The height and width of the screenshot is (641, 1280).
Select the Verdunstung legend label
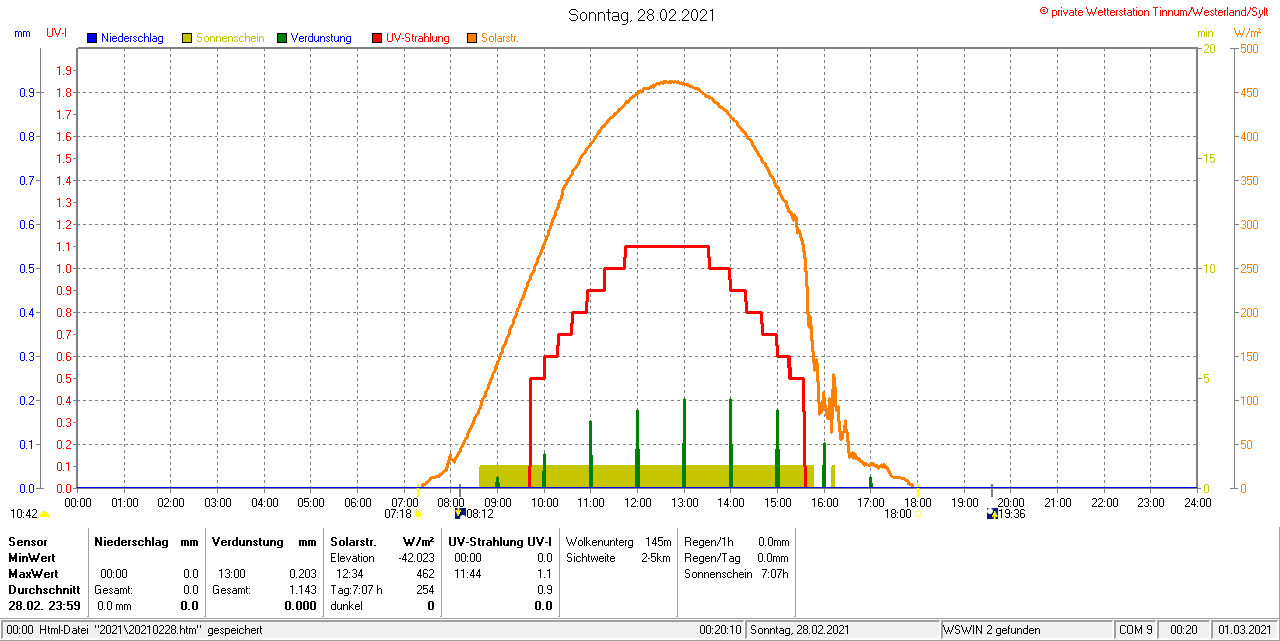click(x=321, y=38)
